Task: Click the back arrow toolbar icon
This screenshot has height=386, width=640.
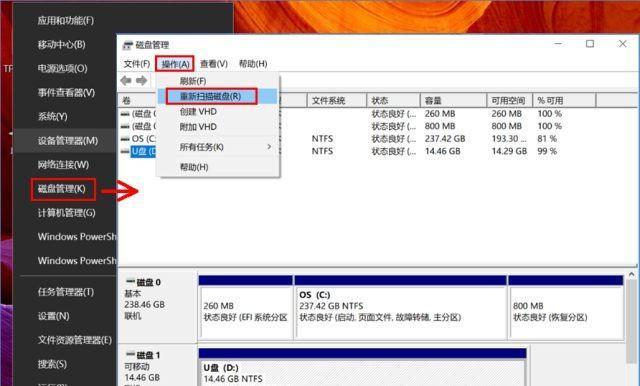Action: pyautogui.click(x=126, y=80)
